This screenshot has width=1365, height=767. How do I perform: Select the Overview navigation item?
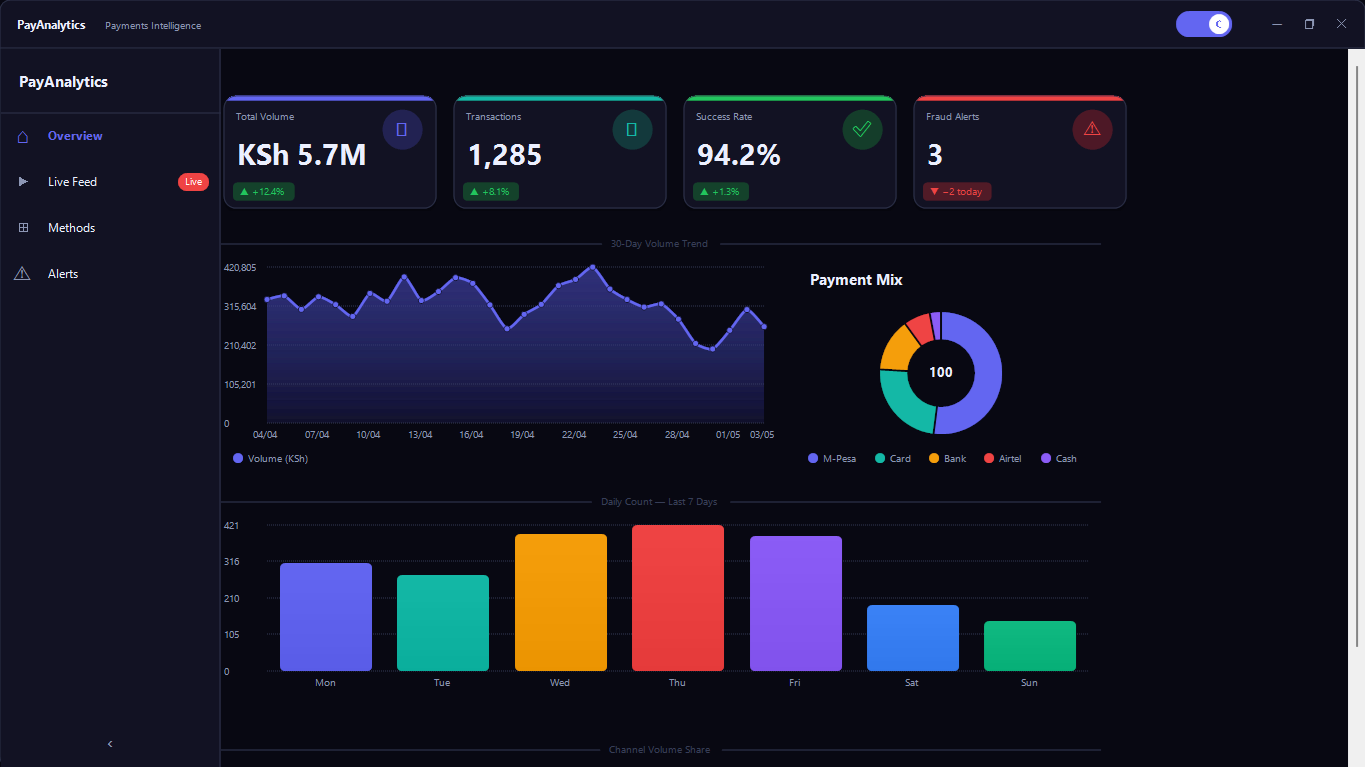click(110, 136)
